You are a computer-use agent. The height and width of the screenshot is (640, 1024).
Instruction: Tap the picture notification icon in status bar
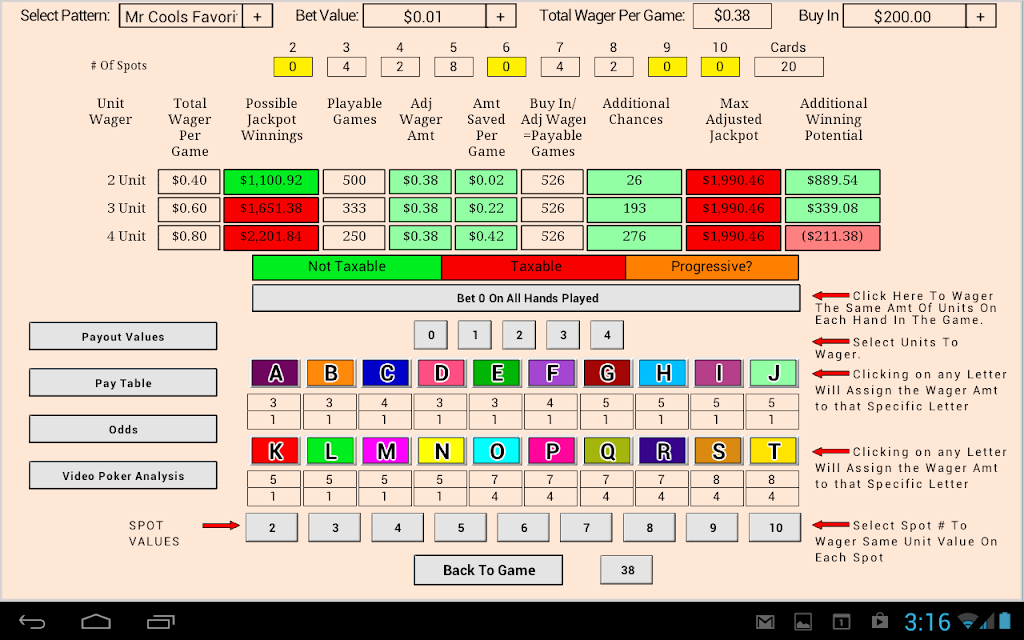(x=803, y=622)
